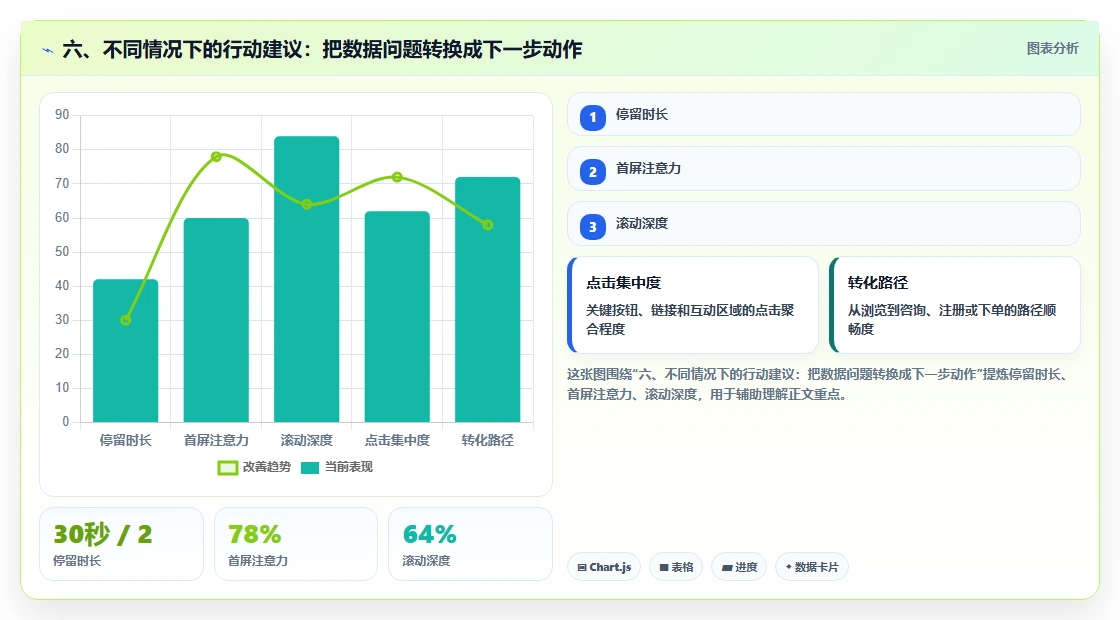This screenshot has height=620, width=1120.
Task: Toggle the 改善趋势 legend swatch
Action: point(228,468)
